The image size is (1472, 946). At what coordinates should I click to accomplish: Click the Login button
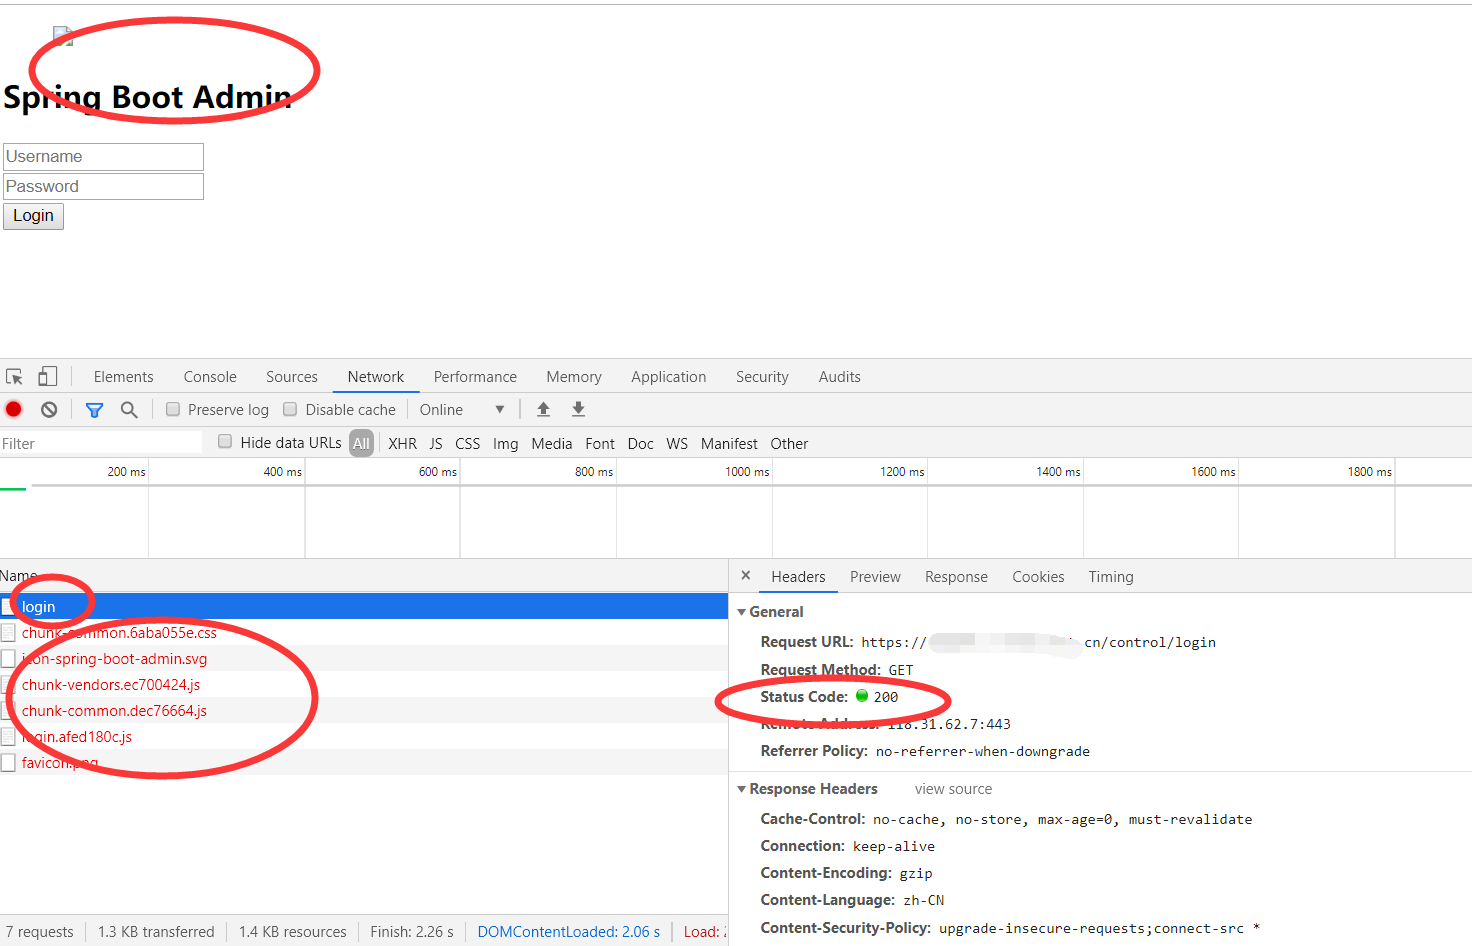(x=33, y=216)
